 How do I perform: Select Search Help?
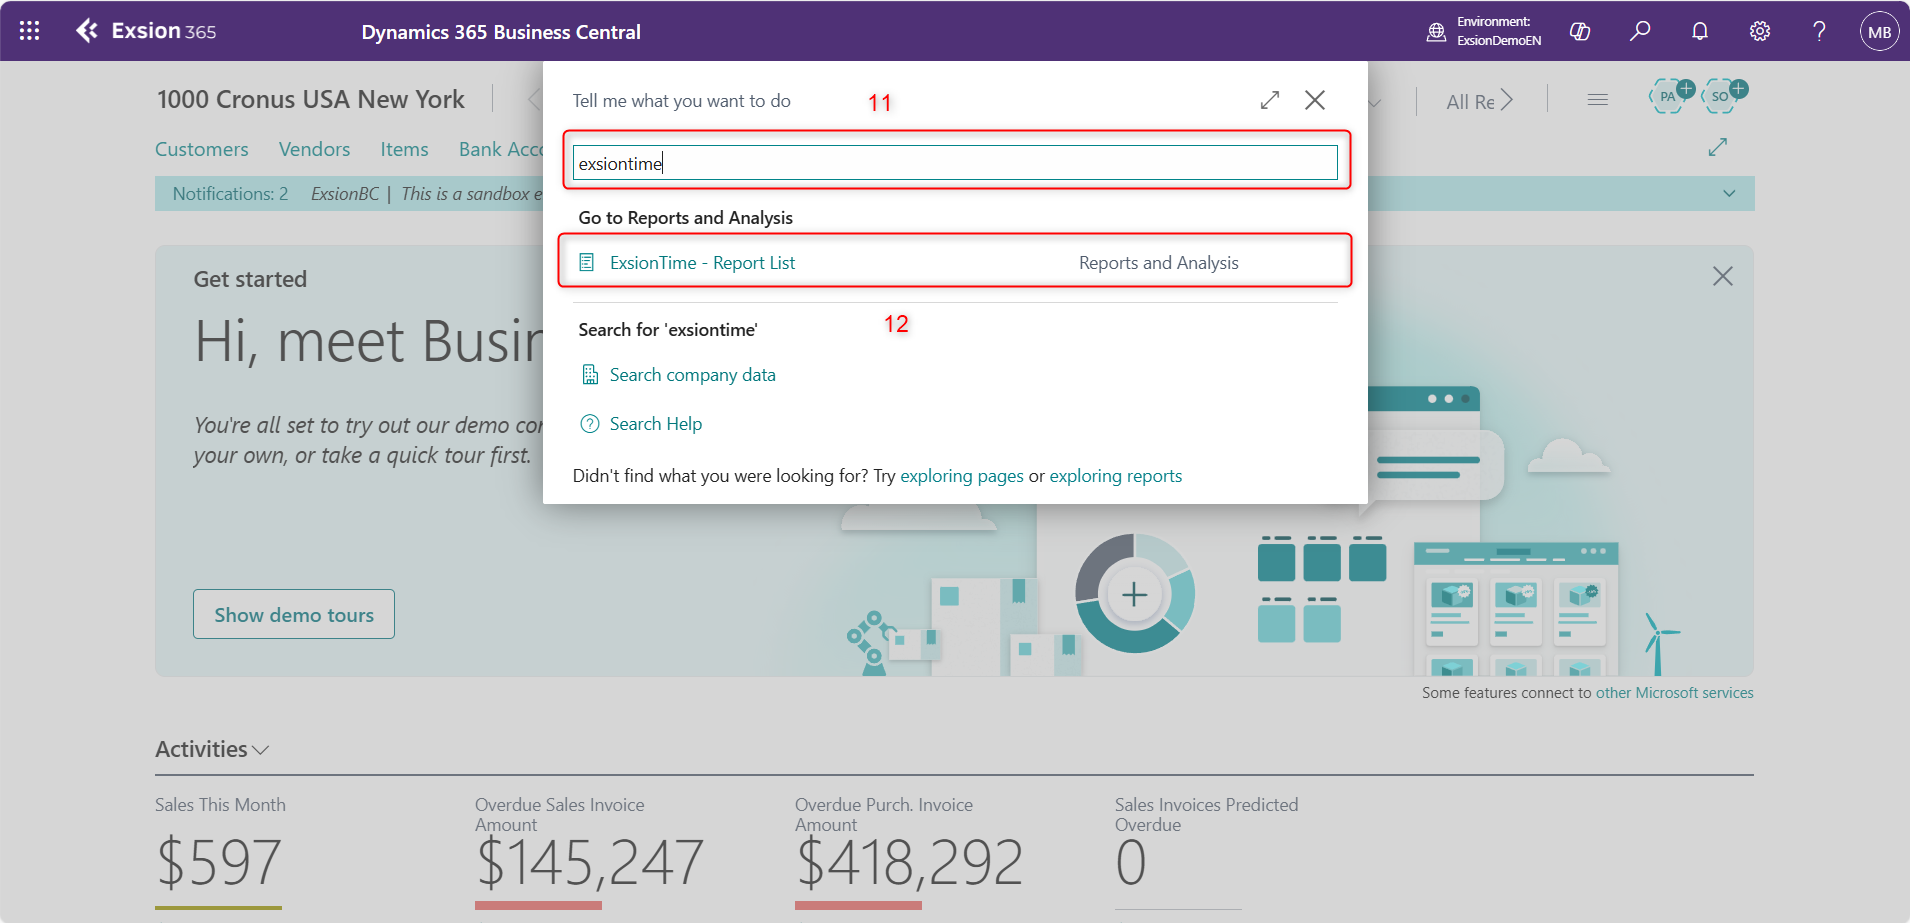656,424
